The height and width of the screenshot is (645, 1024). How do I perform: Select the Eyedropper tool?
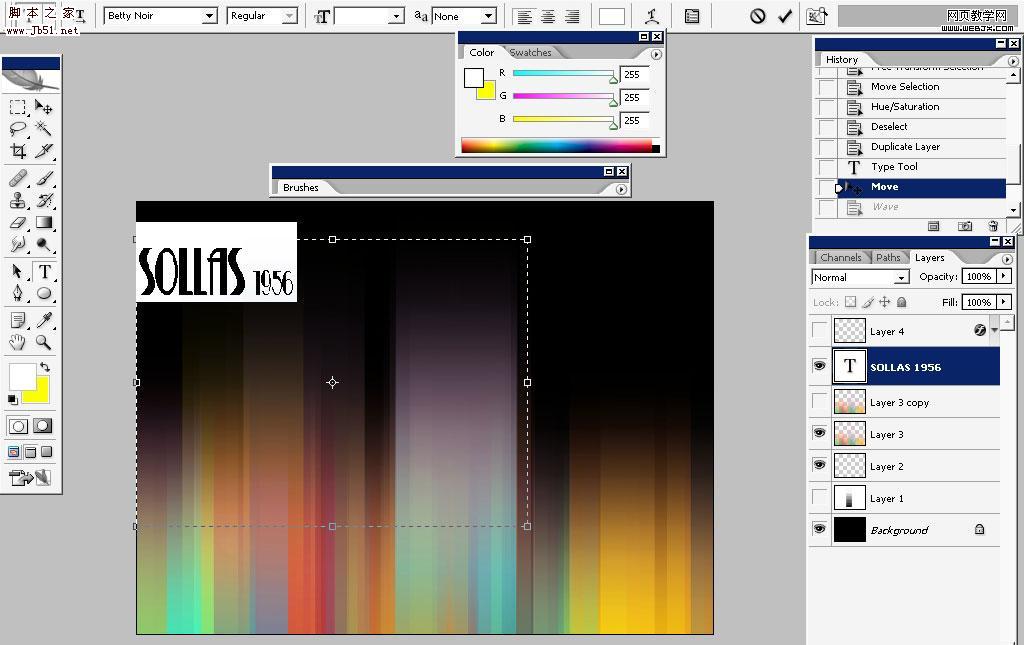(46, 320)
